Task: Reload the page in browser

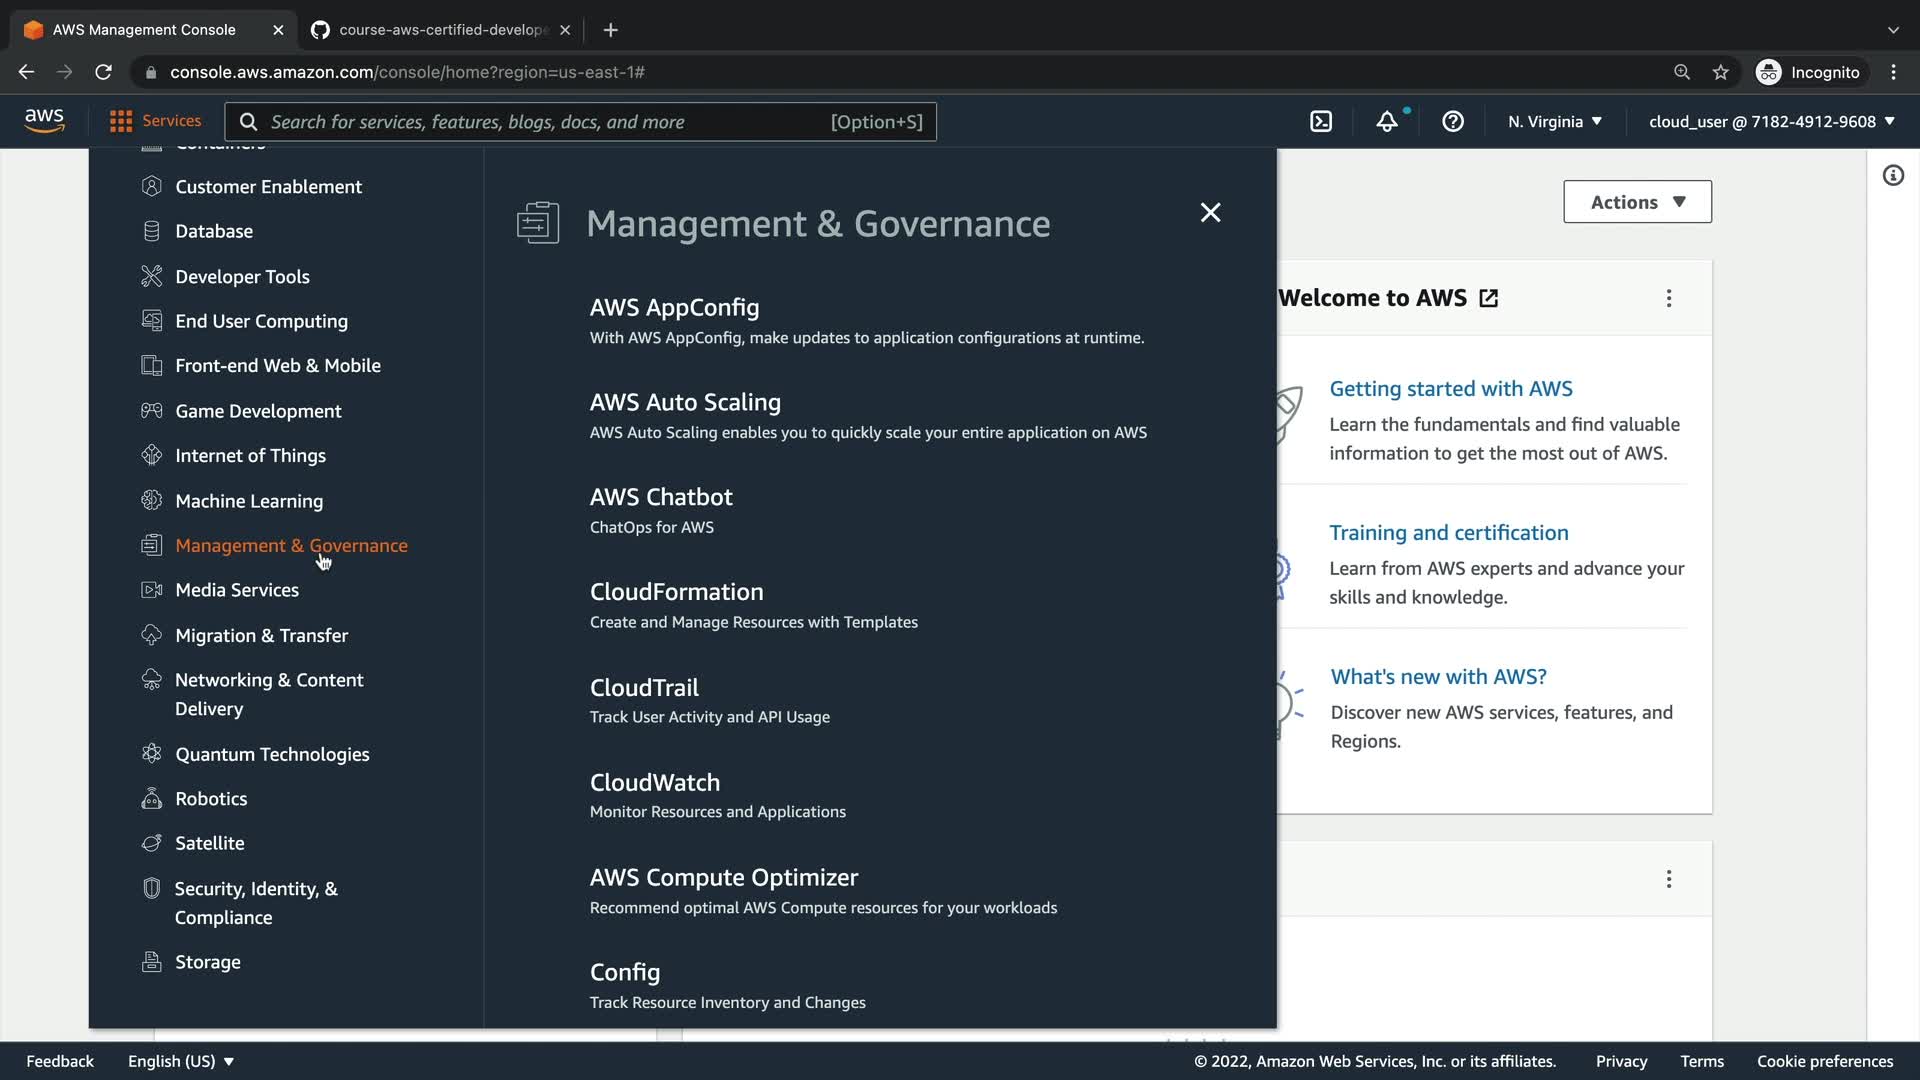Action: coord(103,72)
